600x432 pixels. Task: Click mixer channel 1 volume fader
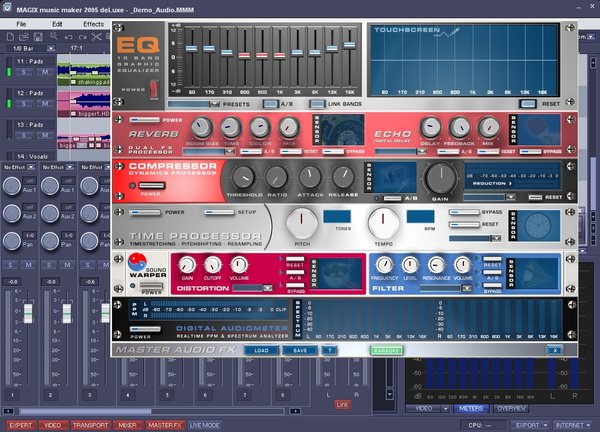pyautogui.click(x=28, y=313)
